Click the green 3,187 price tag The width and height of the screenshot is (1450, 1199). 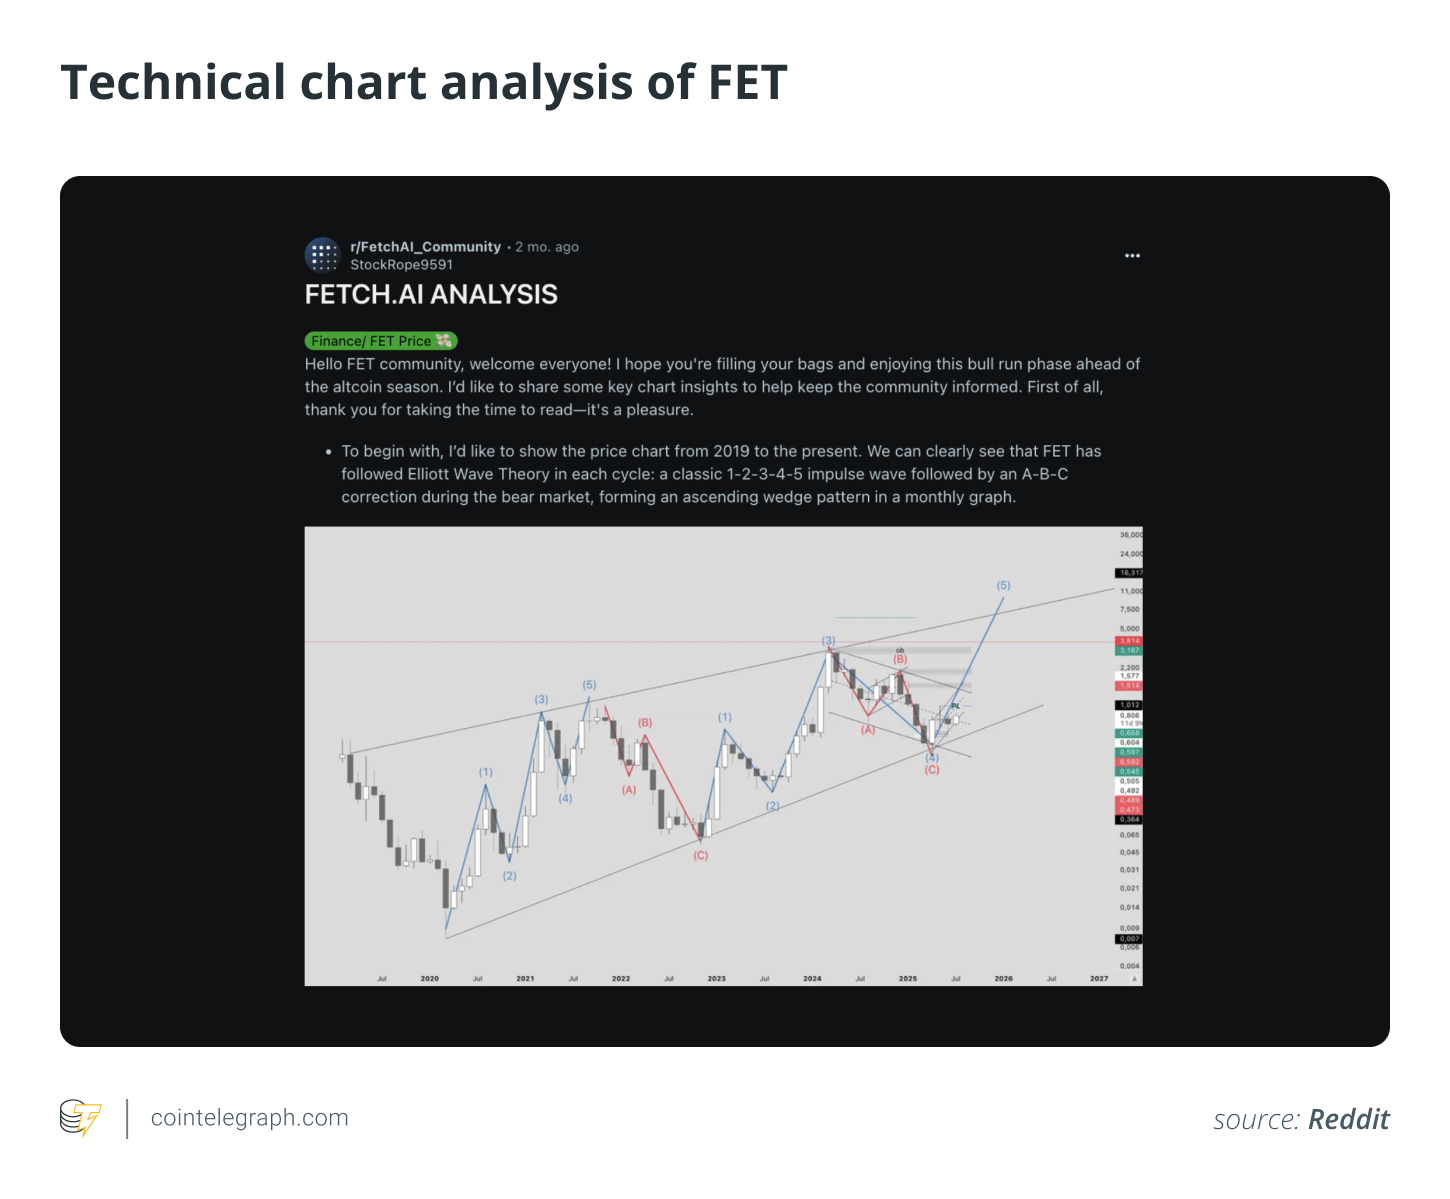(x=1129, y=650)
